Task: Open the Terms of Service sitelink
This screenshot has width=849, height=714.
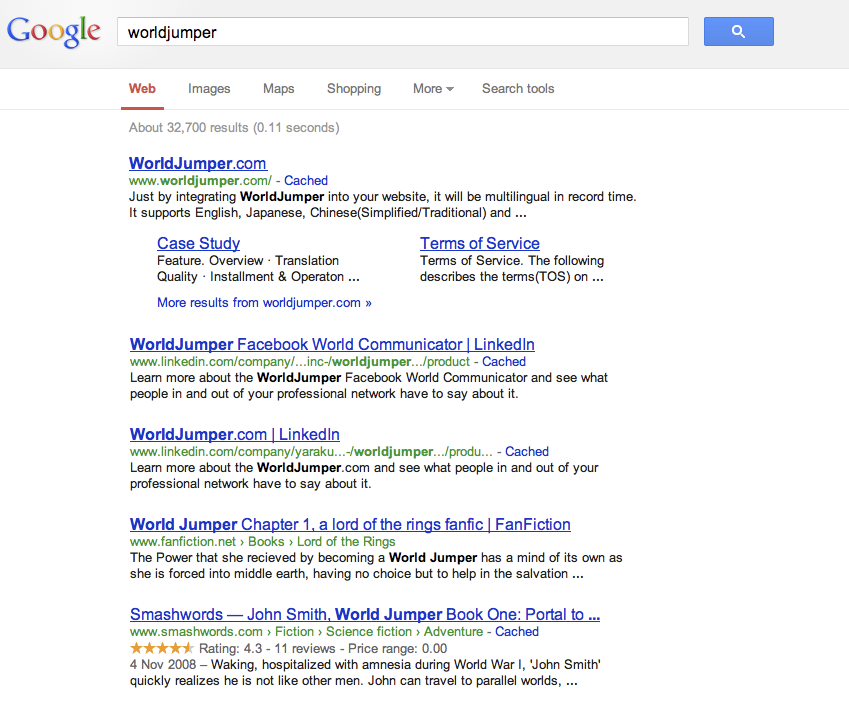Action: coord(480,244)
